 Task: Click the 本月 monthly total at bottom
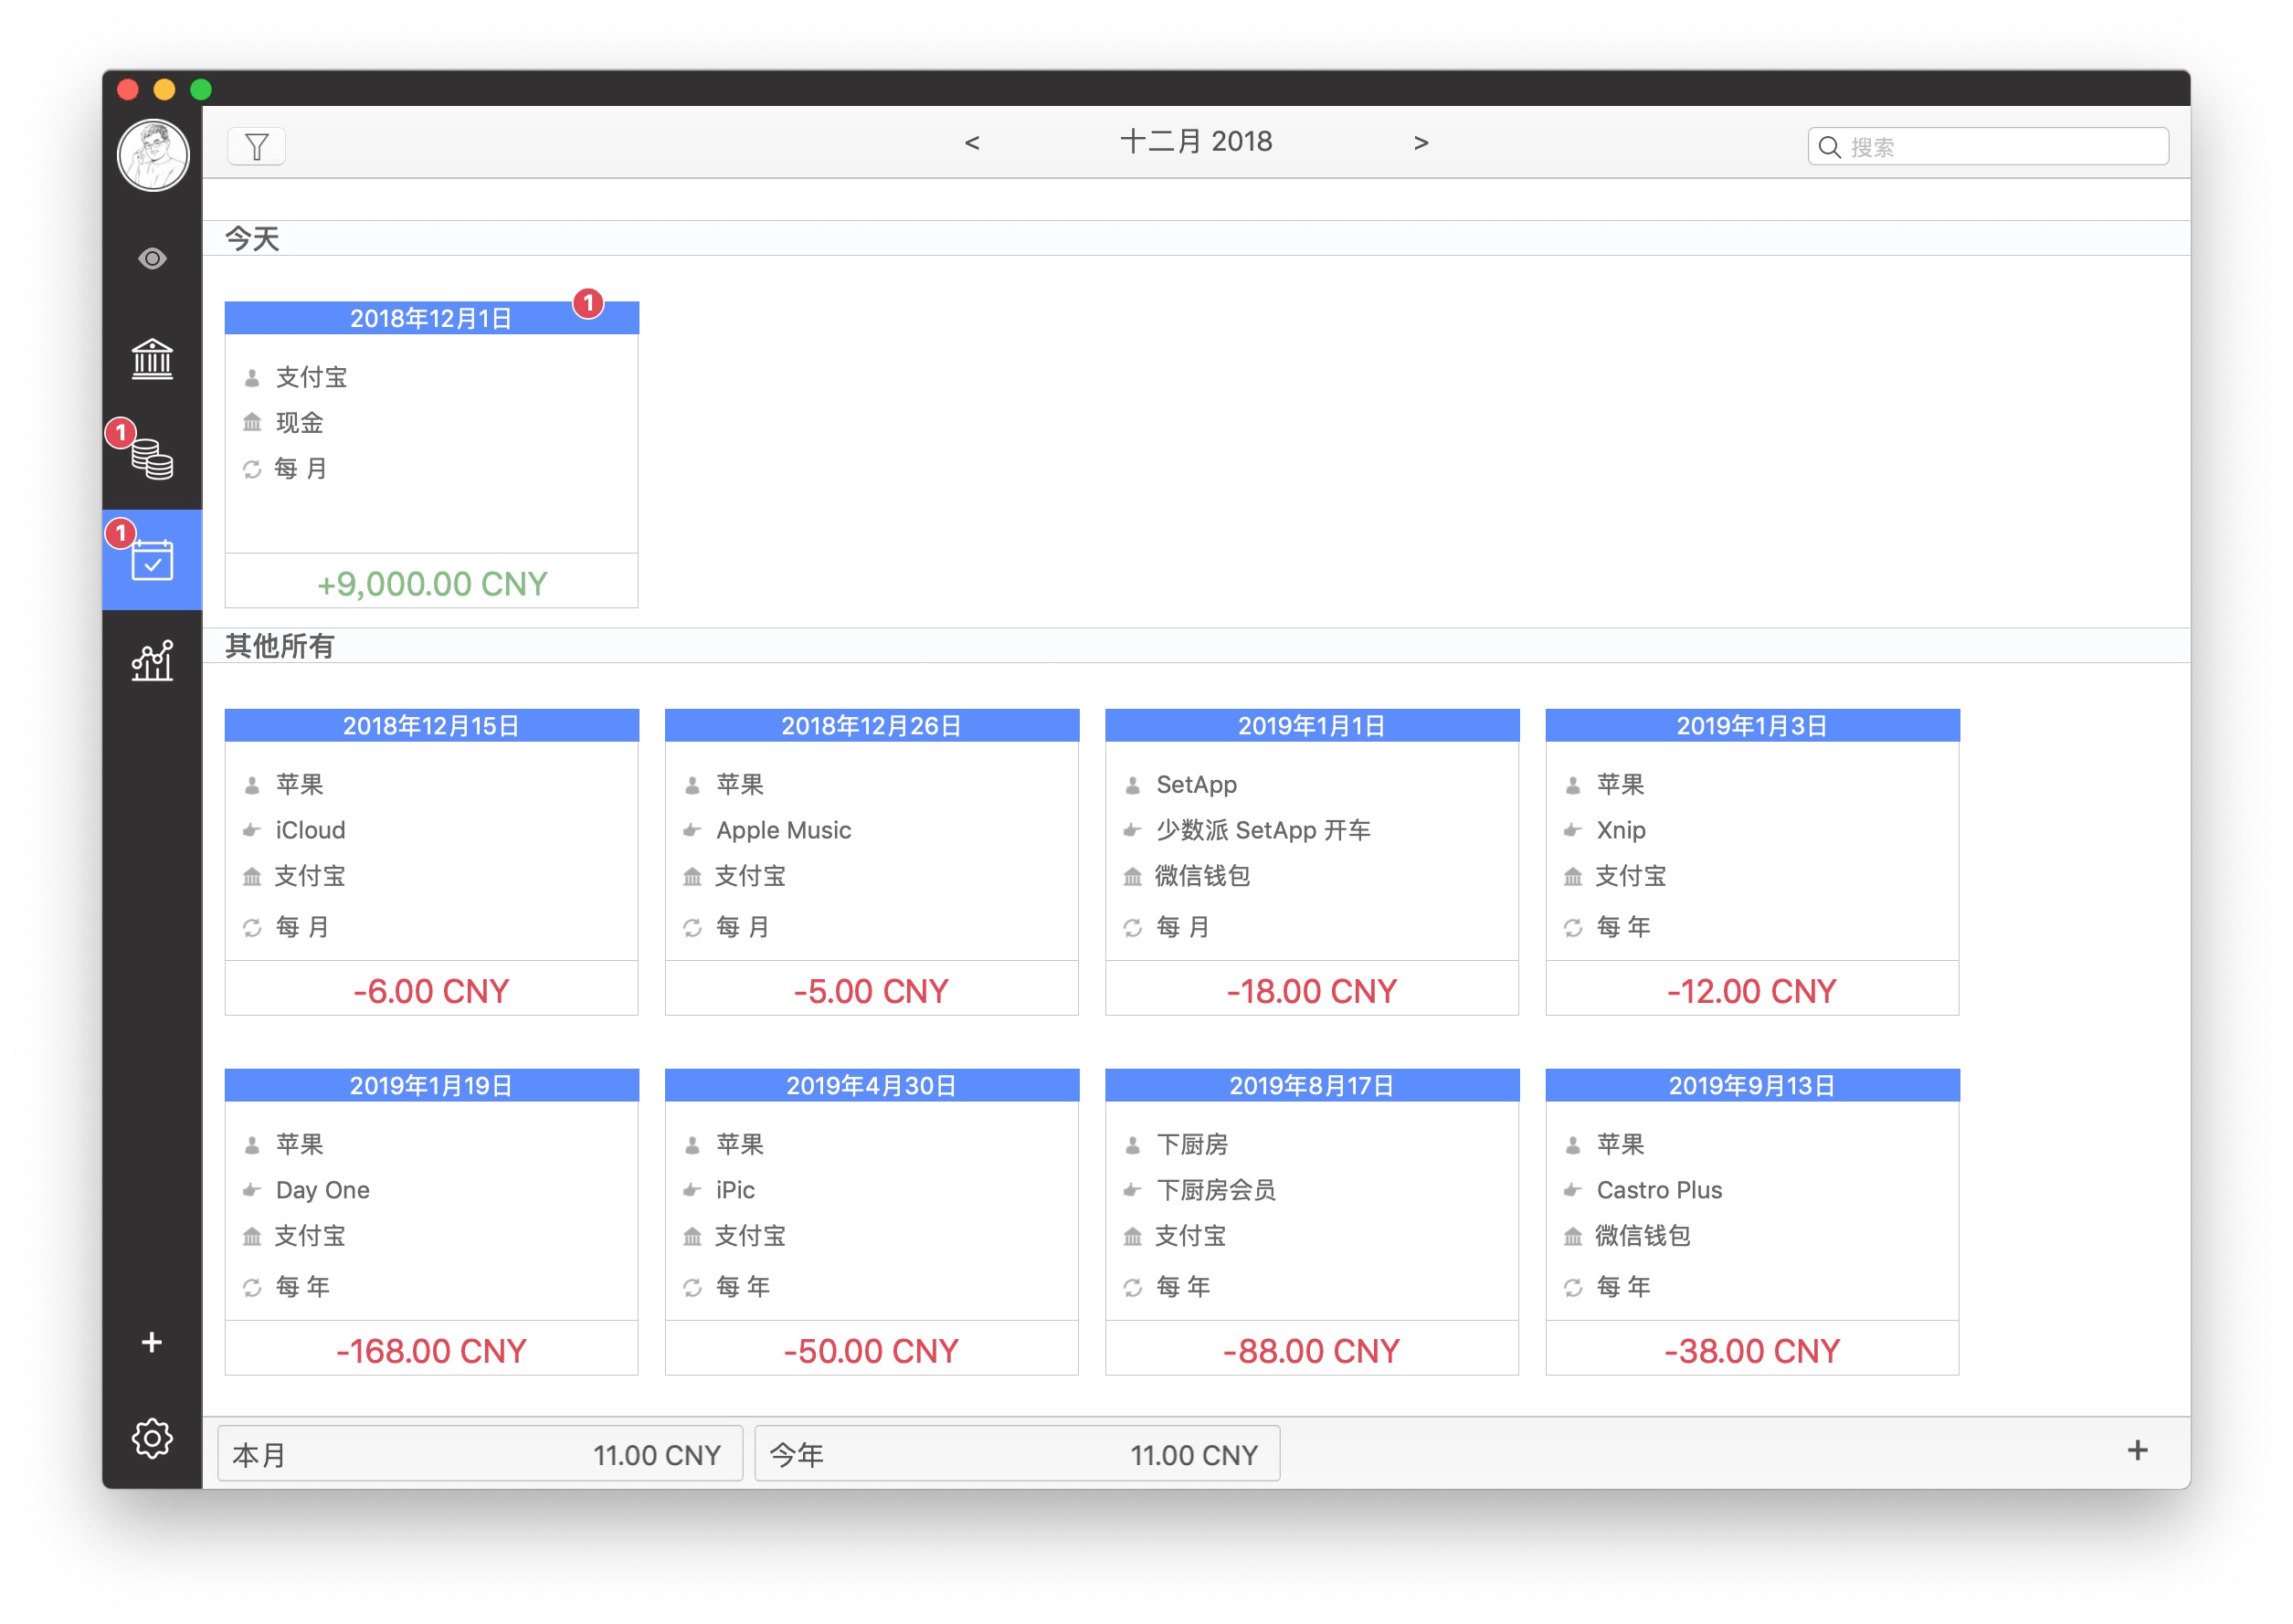[x=478, y=1453]
